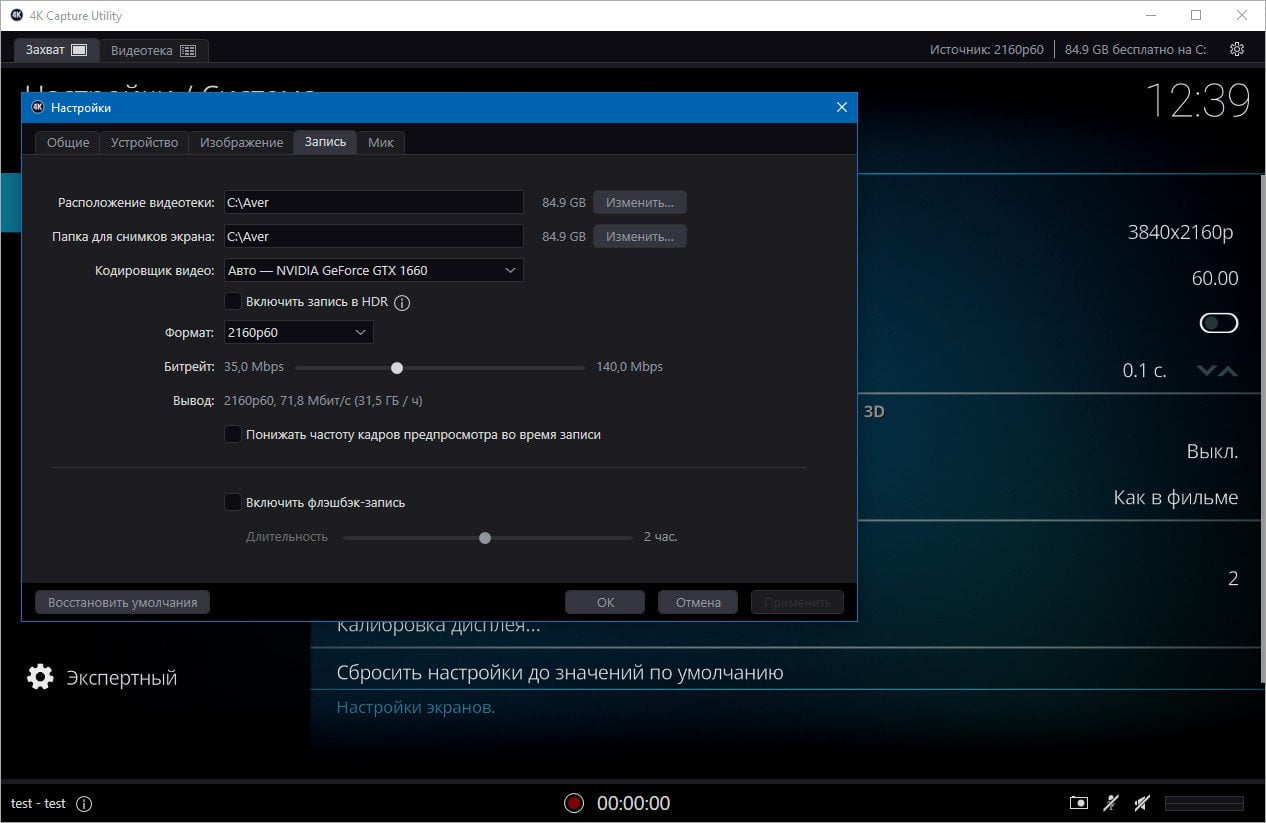
Task: Toggle the muted microphone icon
Action: click(x=1111, y=803)
